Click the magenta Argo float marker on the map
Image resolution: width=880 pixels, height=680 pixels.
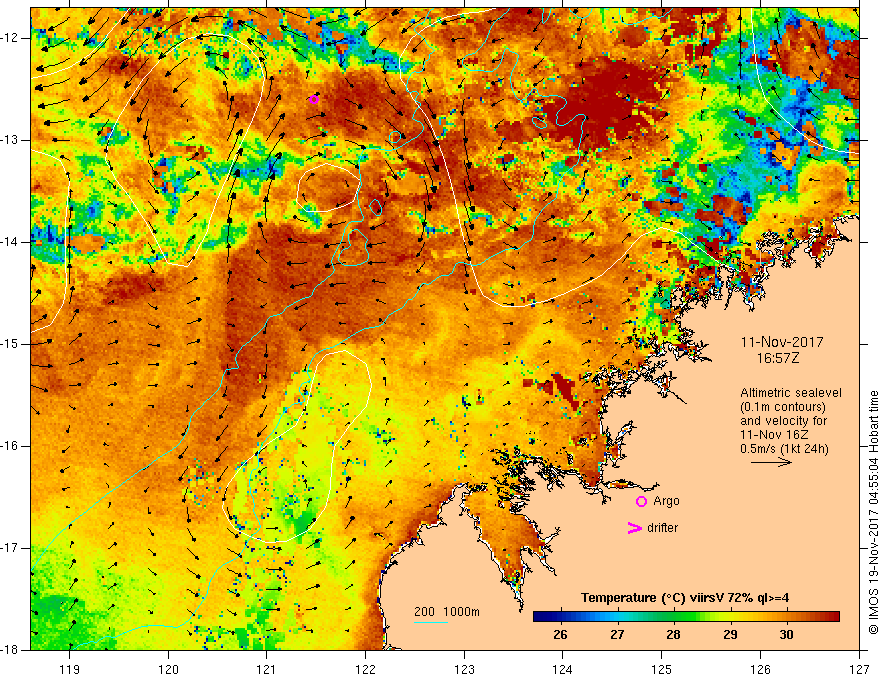coord(314,99)
